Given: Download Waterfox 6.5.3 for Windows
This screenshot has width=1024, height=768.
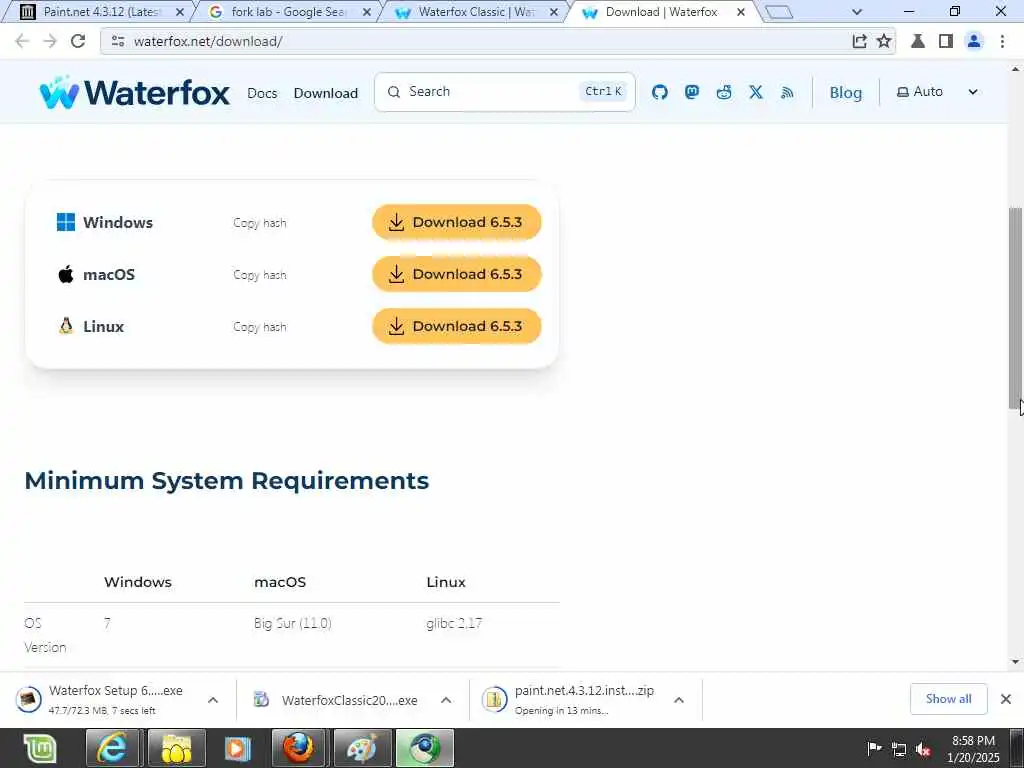Looking at the screenshot, I should 456,223.
